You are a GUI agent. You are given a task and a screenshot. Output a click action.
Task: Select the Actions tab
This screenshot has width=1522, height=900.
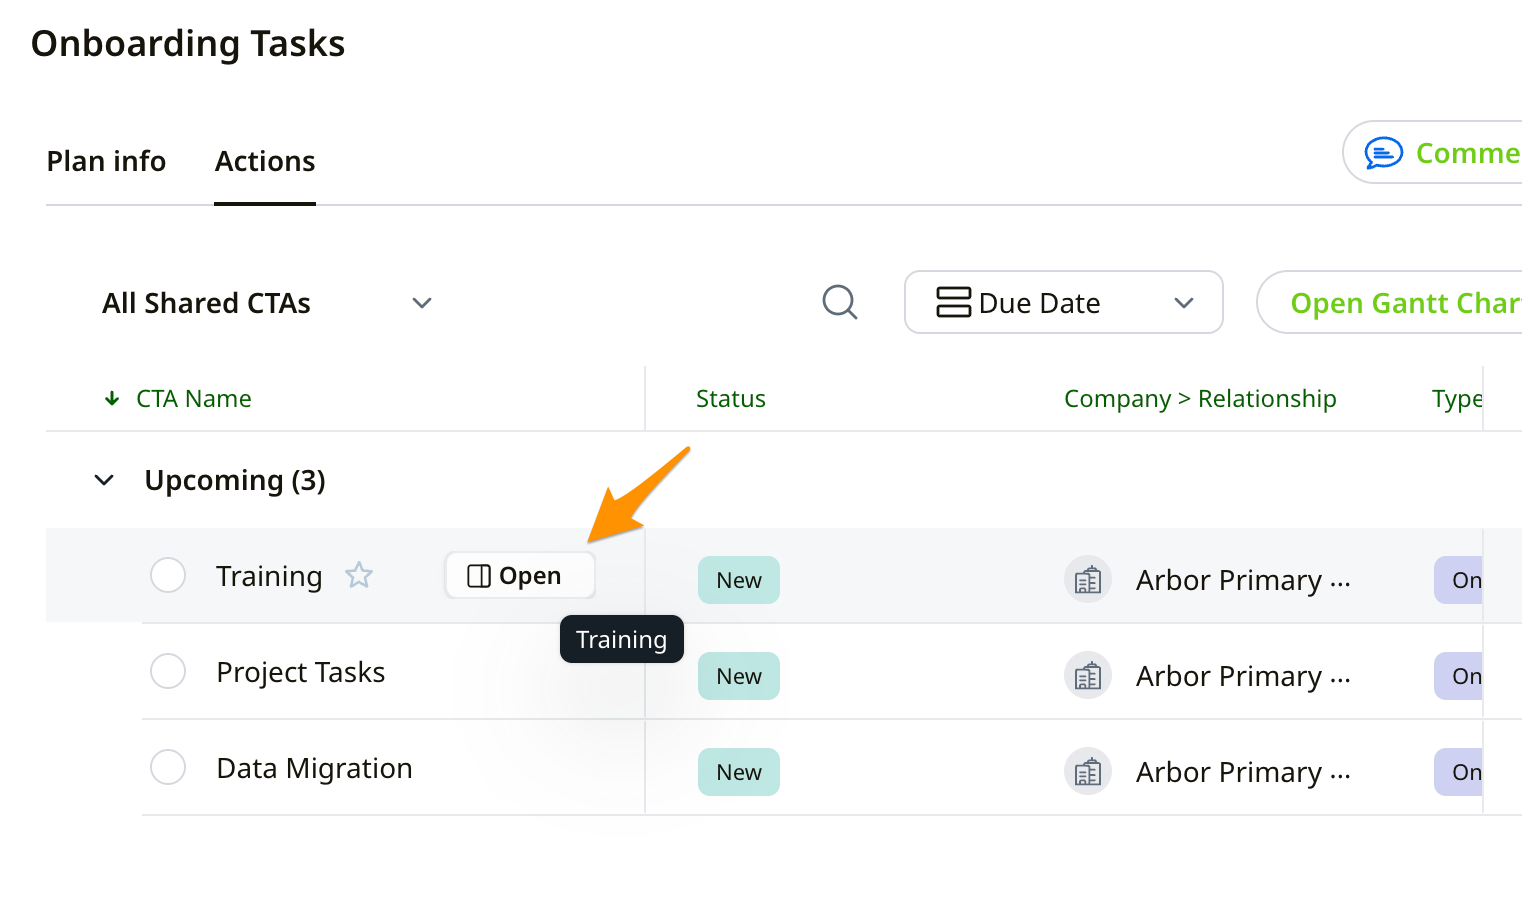coord(265,161)
